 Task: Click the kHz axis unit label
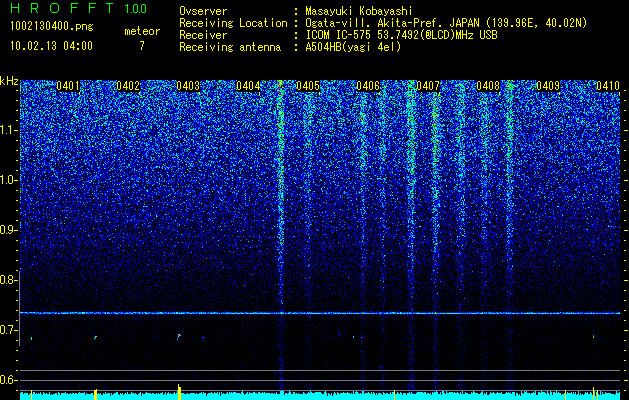(x=9, y=81)
